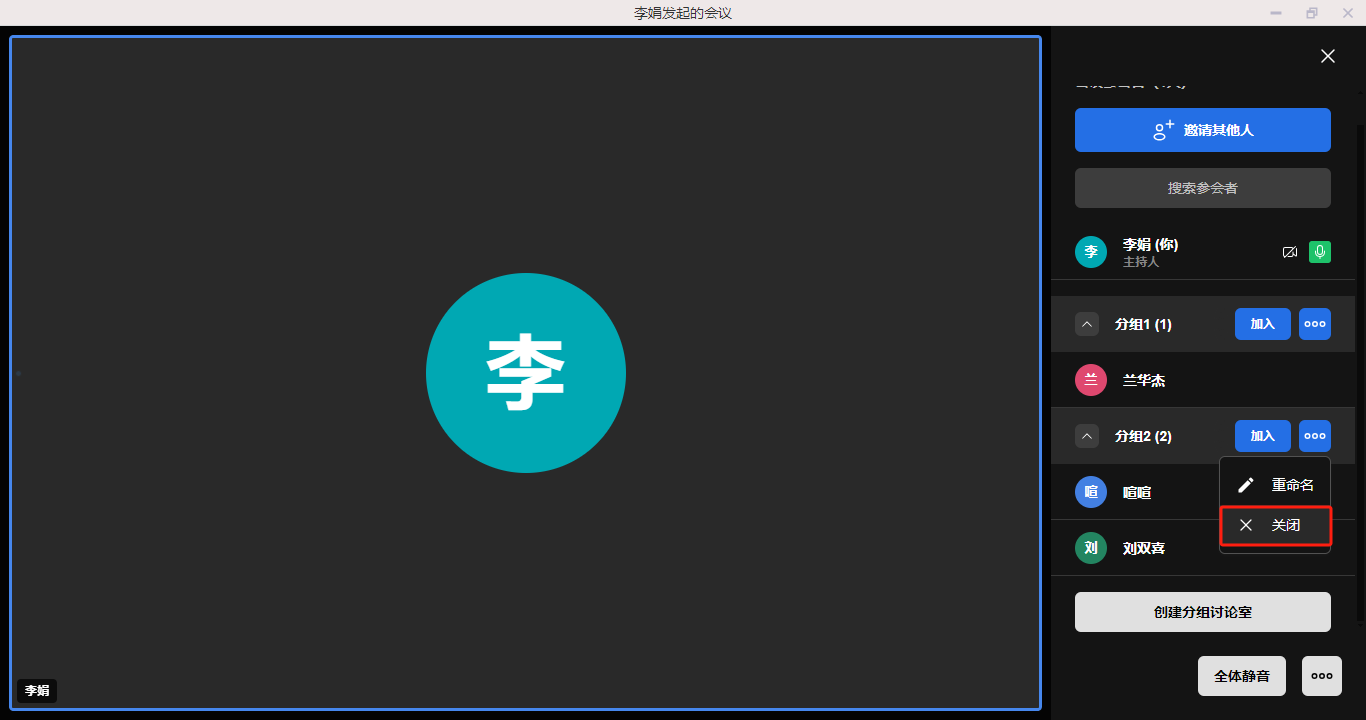Viewport: 1366px width, 720px height.
Task: Collapse the 分组1 breakout room
Action: [1087, 324]
